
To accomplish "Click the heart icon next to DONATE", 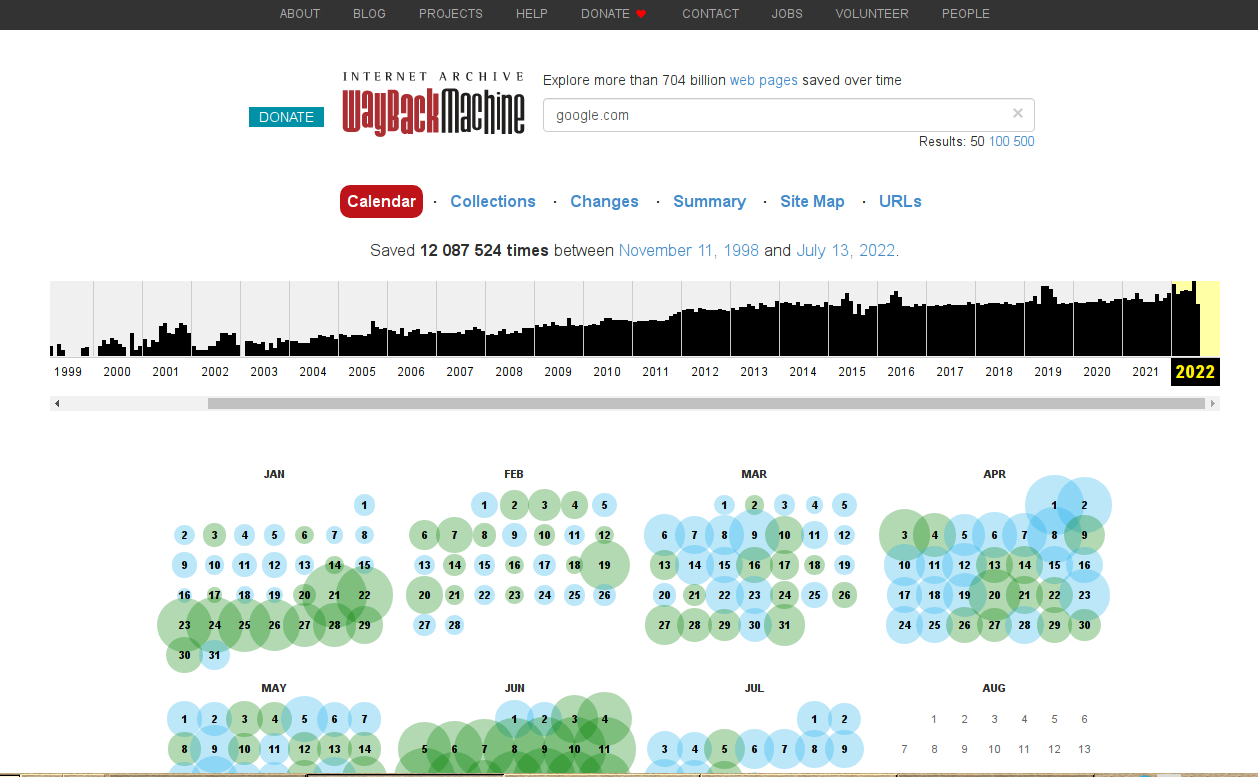I will [x=640, y=14].
